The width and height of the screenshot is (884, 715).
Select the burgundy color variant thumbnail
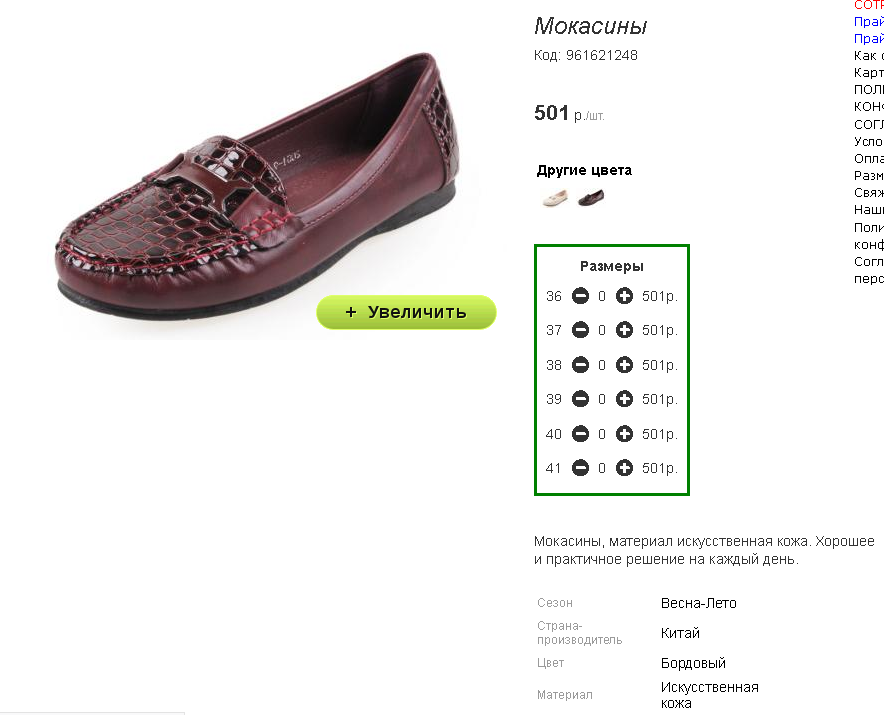pos(591,198)
